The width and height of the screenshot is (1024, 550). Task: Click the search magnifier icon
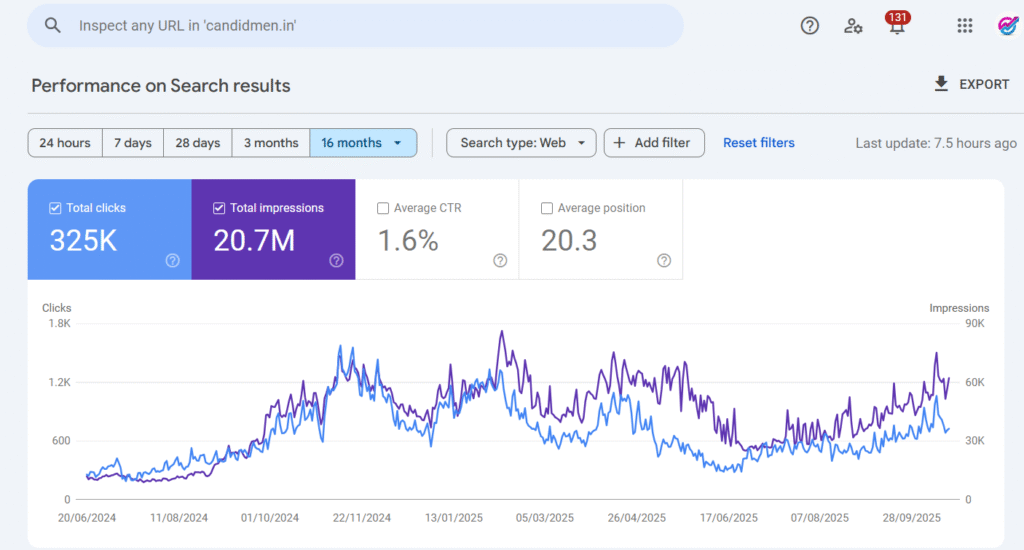[53, 26]
